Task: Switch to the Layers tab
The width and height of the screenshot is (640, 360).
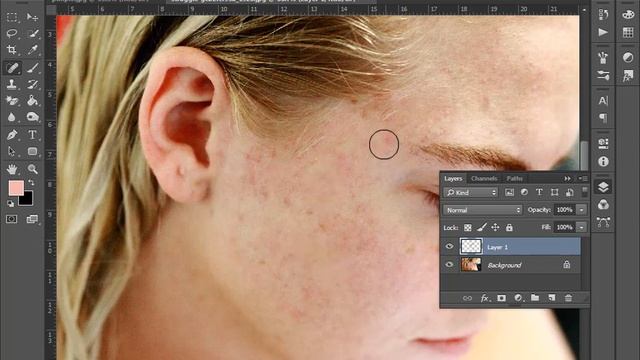Action: pos(453,178)
